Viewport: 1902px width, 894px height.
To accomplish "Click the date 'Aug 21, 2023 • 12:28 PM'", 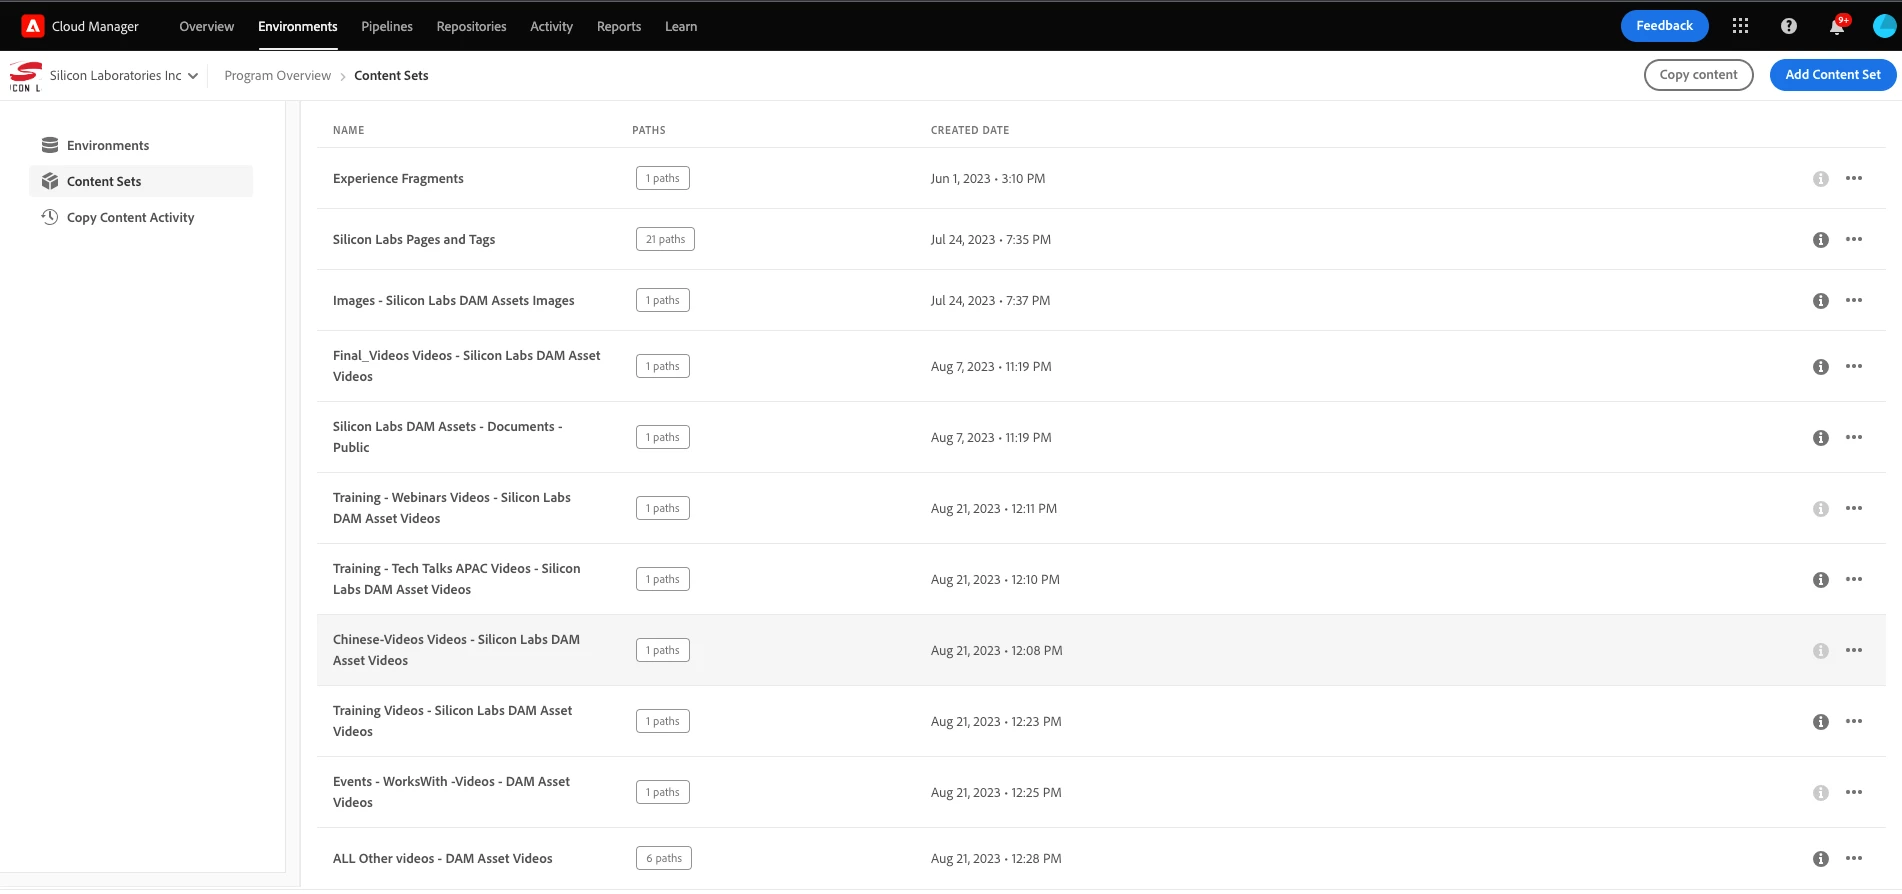I will point(996,859).
